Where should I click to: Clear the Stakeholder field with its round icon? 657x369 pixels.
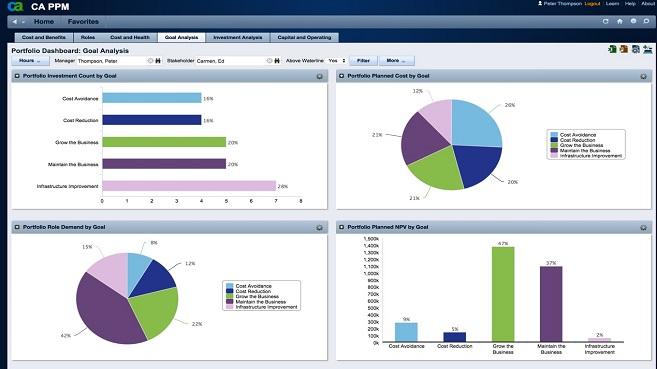269,61
